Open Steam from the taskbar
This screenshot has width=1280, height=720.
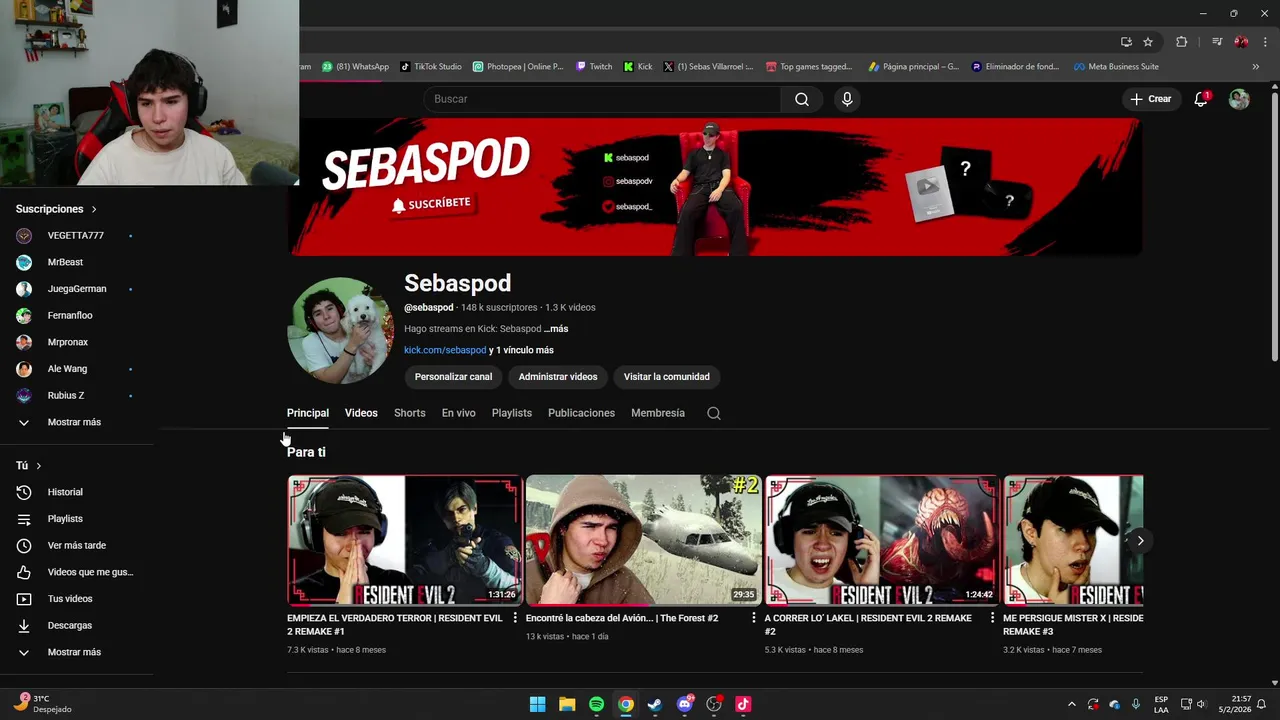coord(655,704)
